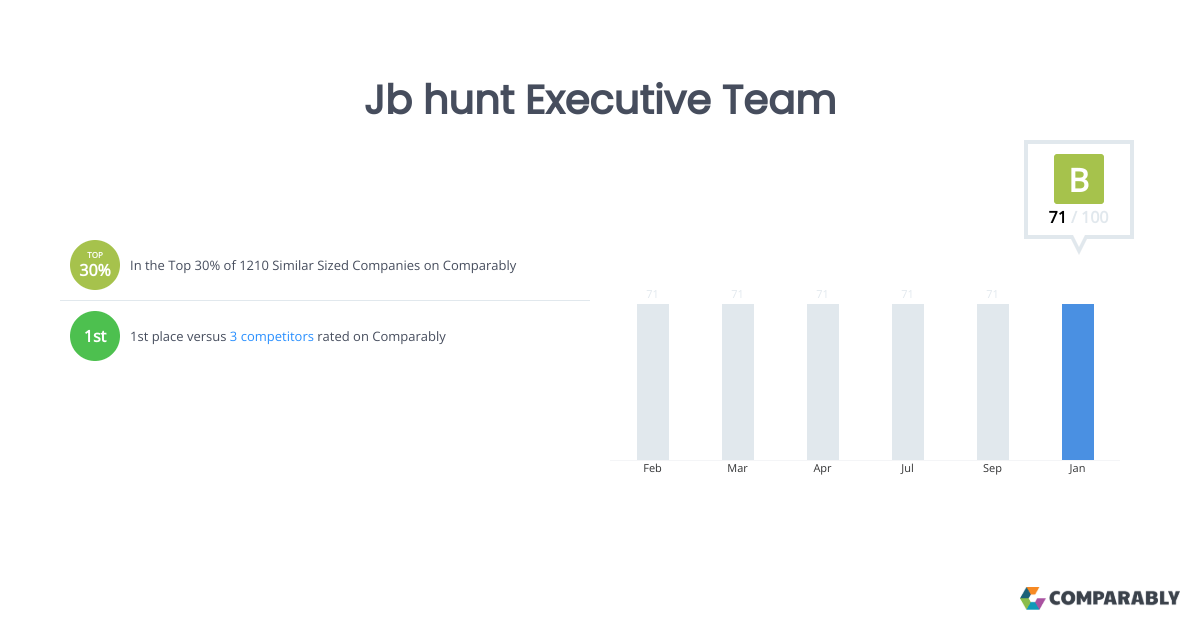The image size is (1200, 630).
Task: Select the Mar bar in chart
Action: coord(737,381)
